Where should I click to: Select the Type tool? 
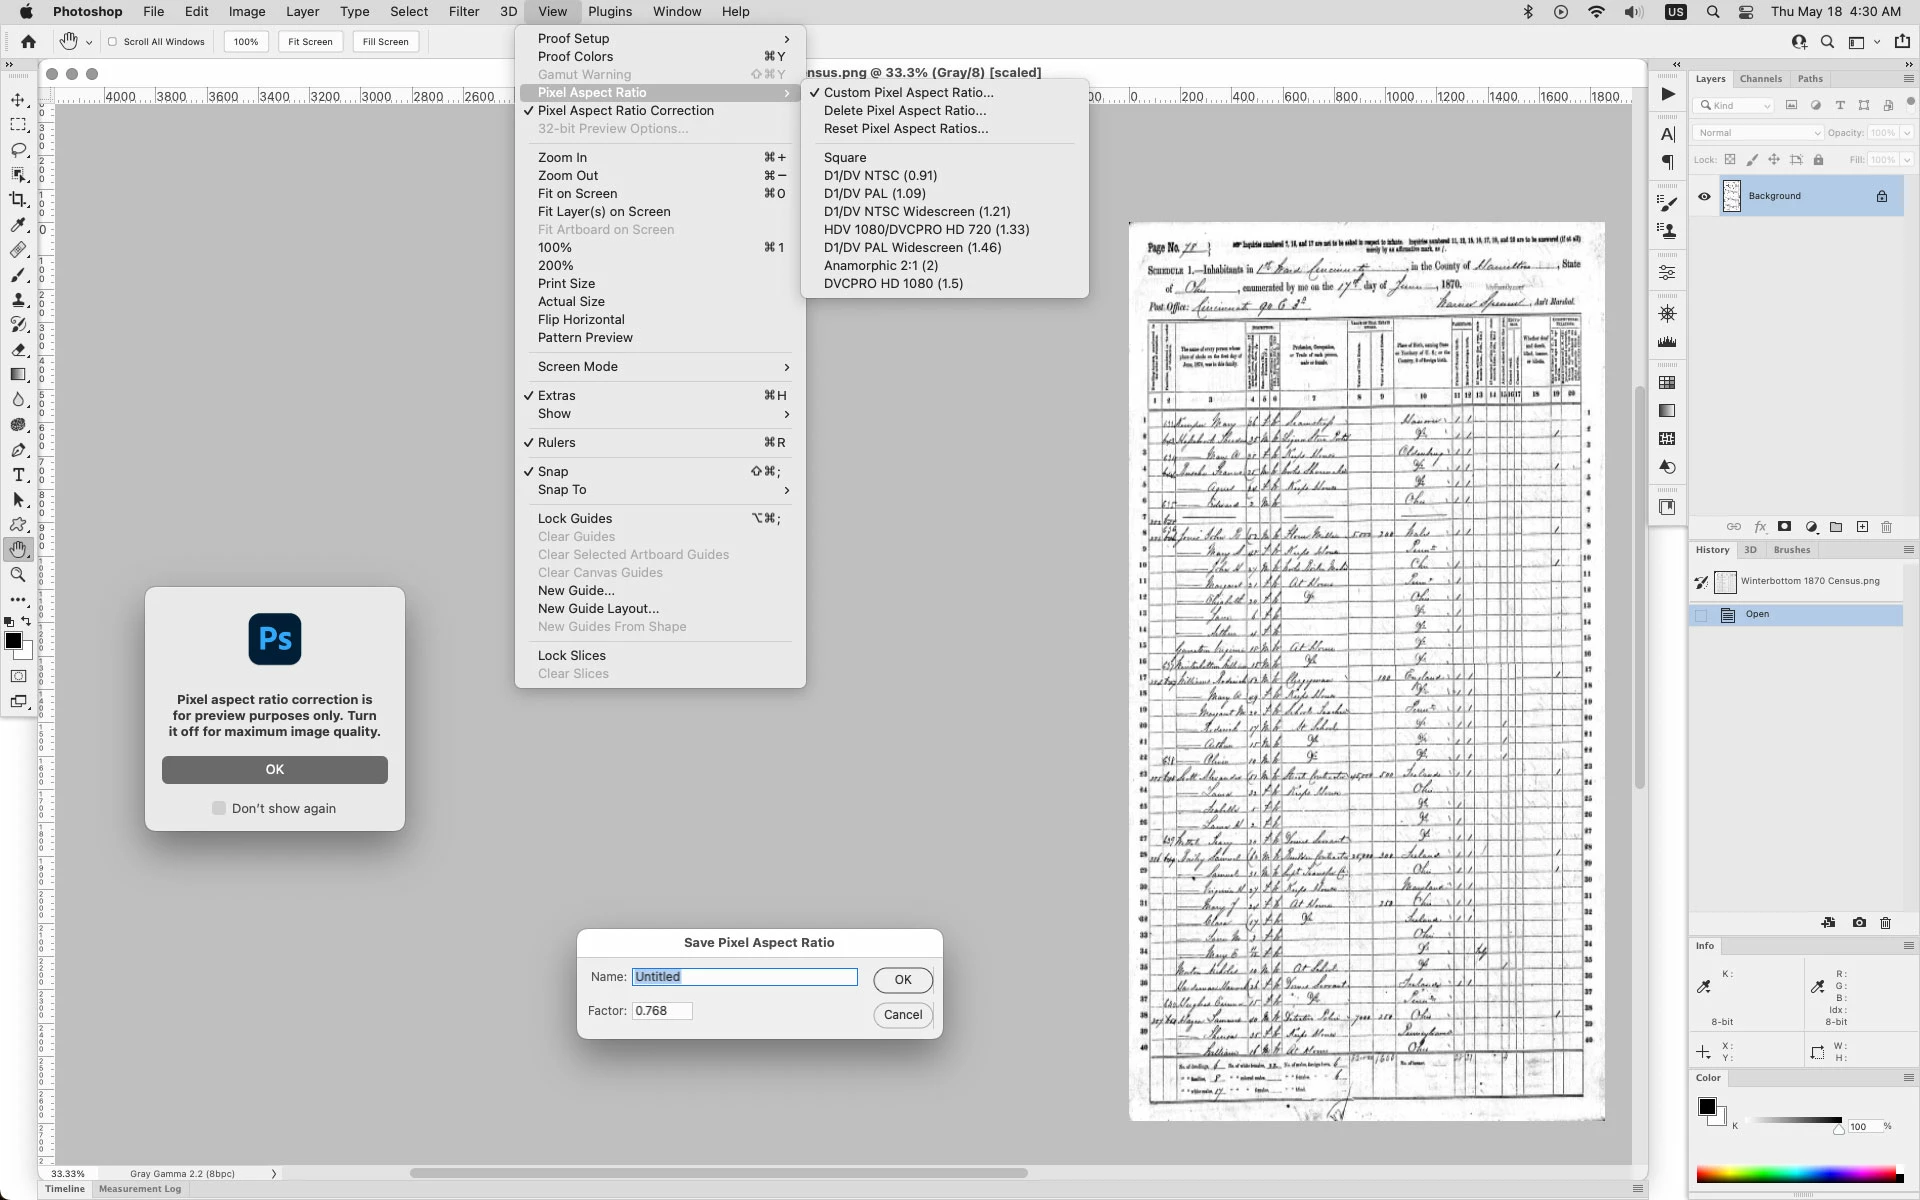click(x=18, y=475)
